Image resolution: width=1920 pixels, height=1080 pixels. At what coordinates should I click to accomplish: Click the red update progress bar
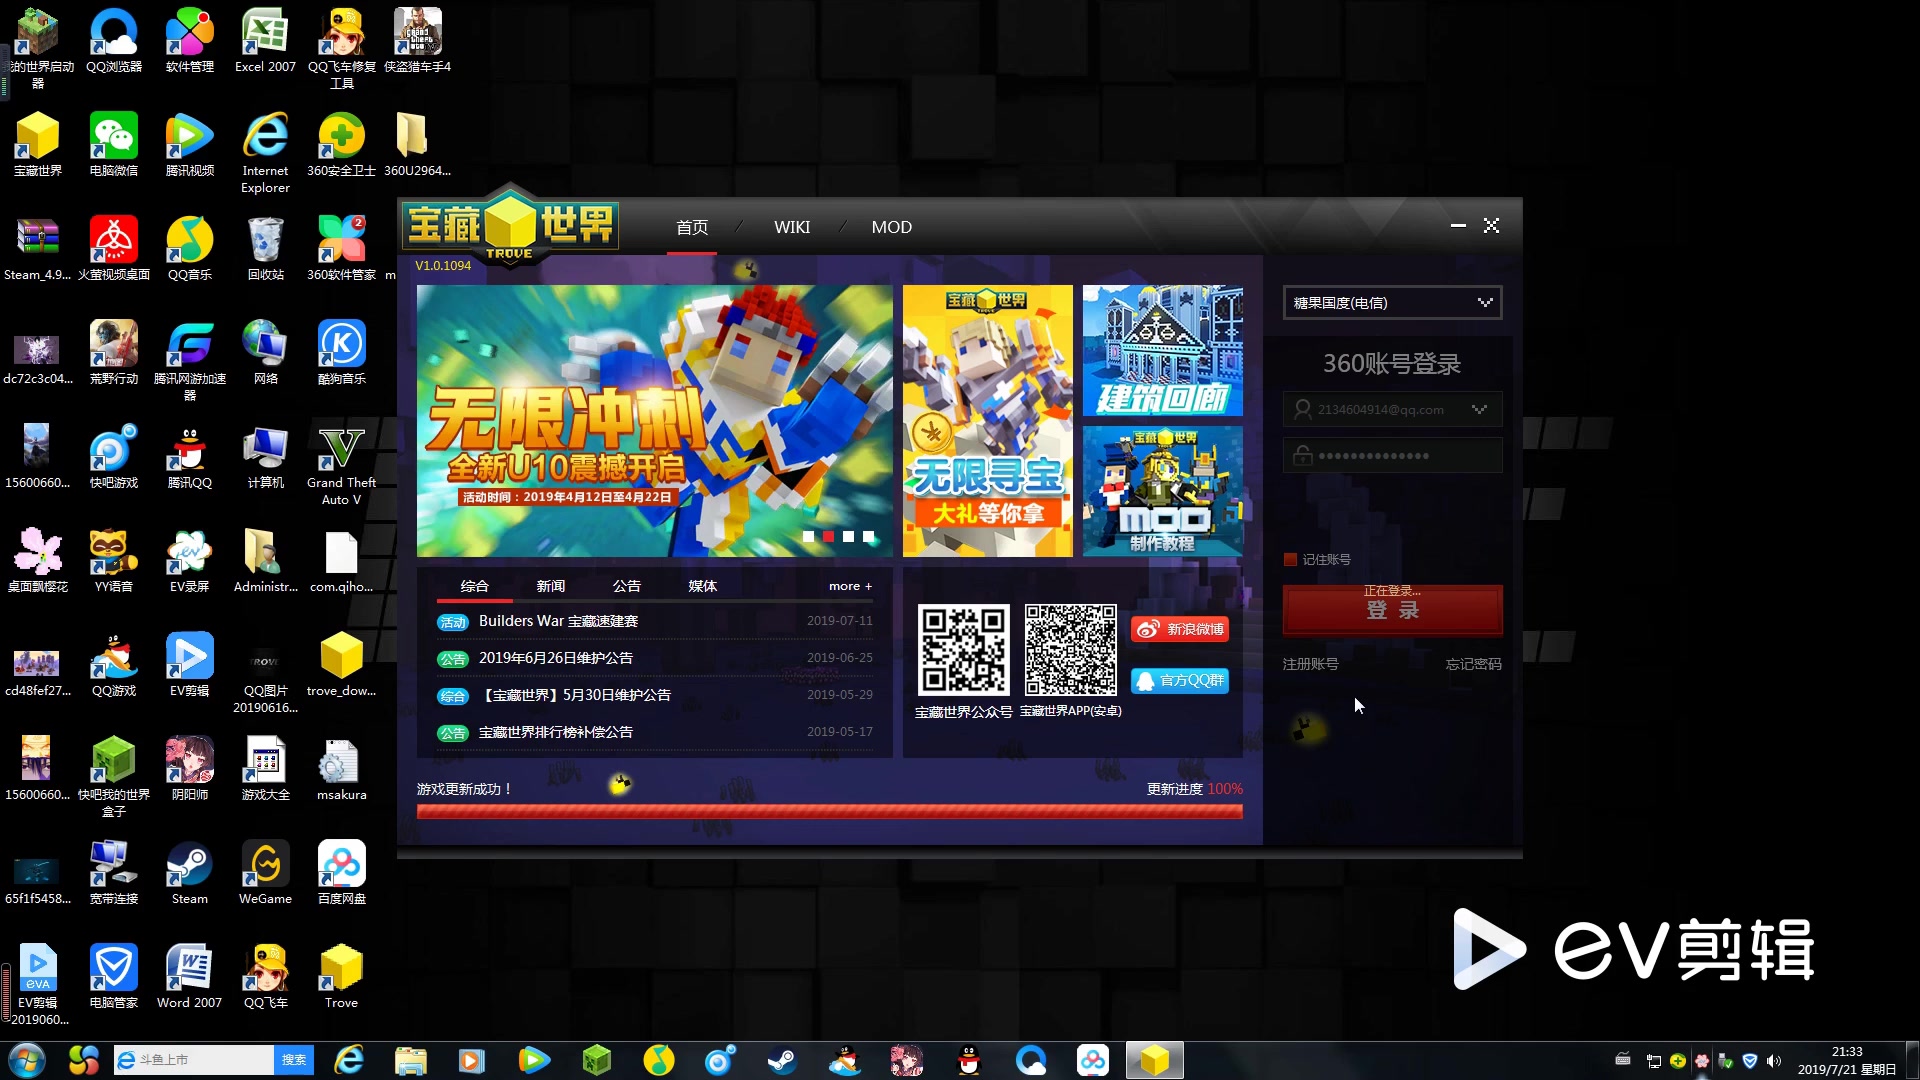pyautogui.click(x=829, y=812)
